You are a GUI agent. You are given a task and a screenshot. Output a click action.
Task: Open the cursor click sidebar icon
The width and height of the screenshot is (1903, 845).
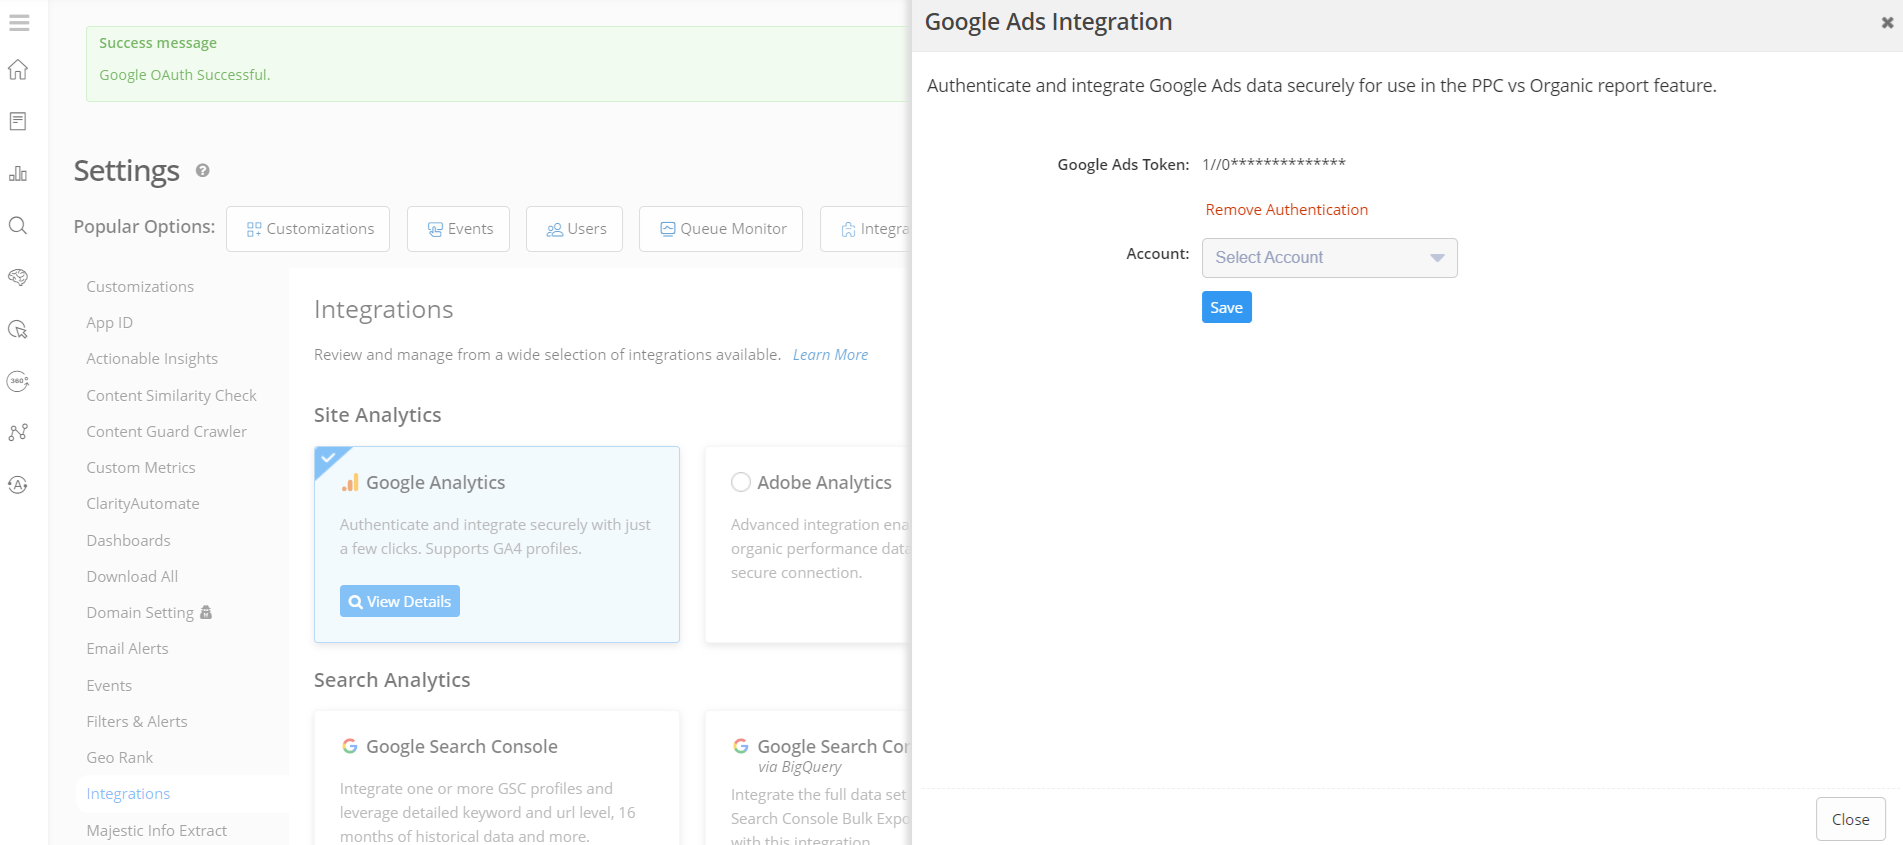coord(18,330)
